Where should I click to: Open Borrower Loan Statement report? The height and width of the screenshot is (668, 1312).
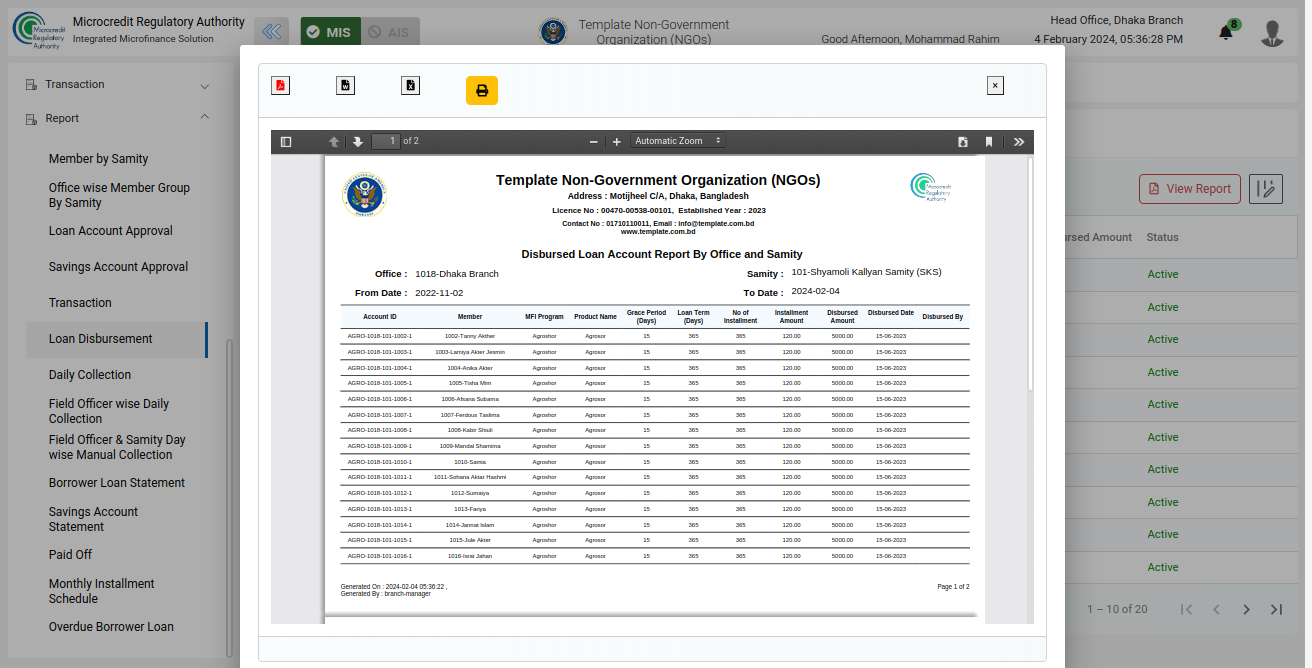[117, 483]
